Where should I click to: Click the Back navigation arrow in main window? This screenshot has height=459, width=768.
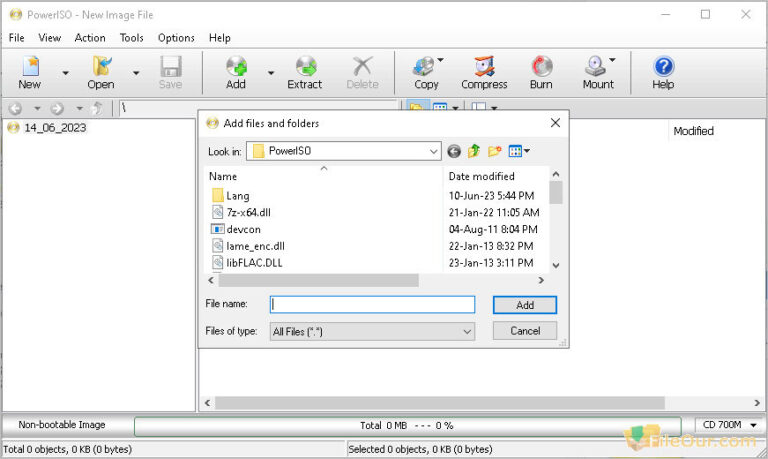16,108
